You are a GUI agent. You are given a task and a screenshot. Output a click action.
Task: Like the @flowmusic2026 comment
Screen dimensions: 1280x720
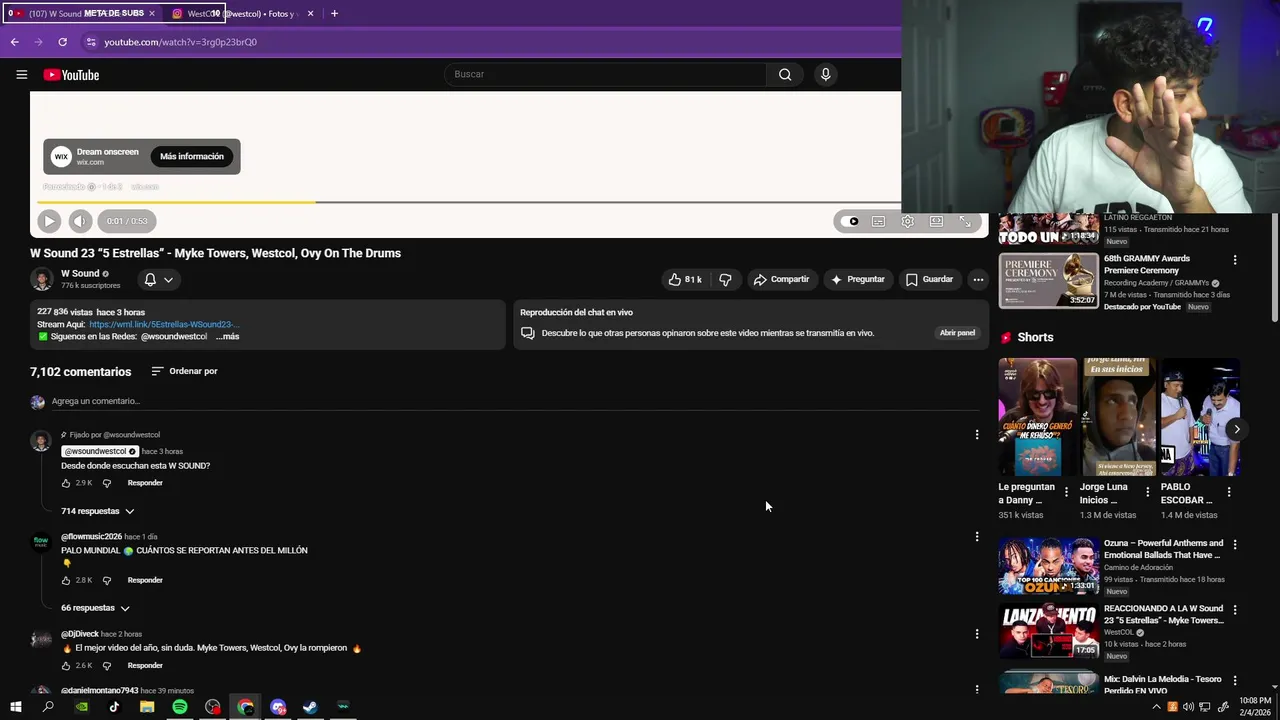click(x=66, y=580)
